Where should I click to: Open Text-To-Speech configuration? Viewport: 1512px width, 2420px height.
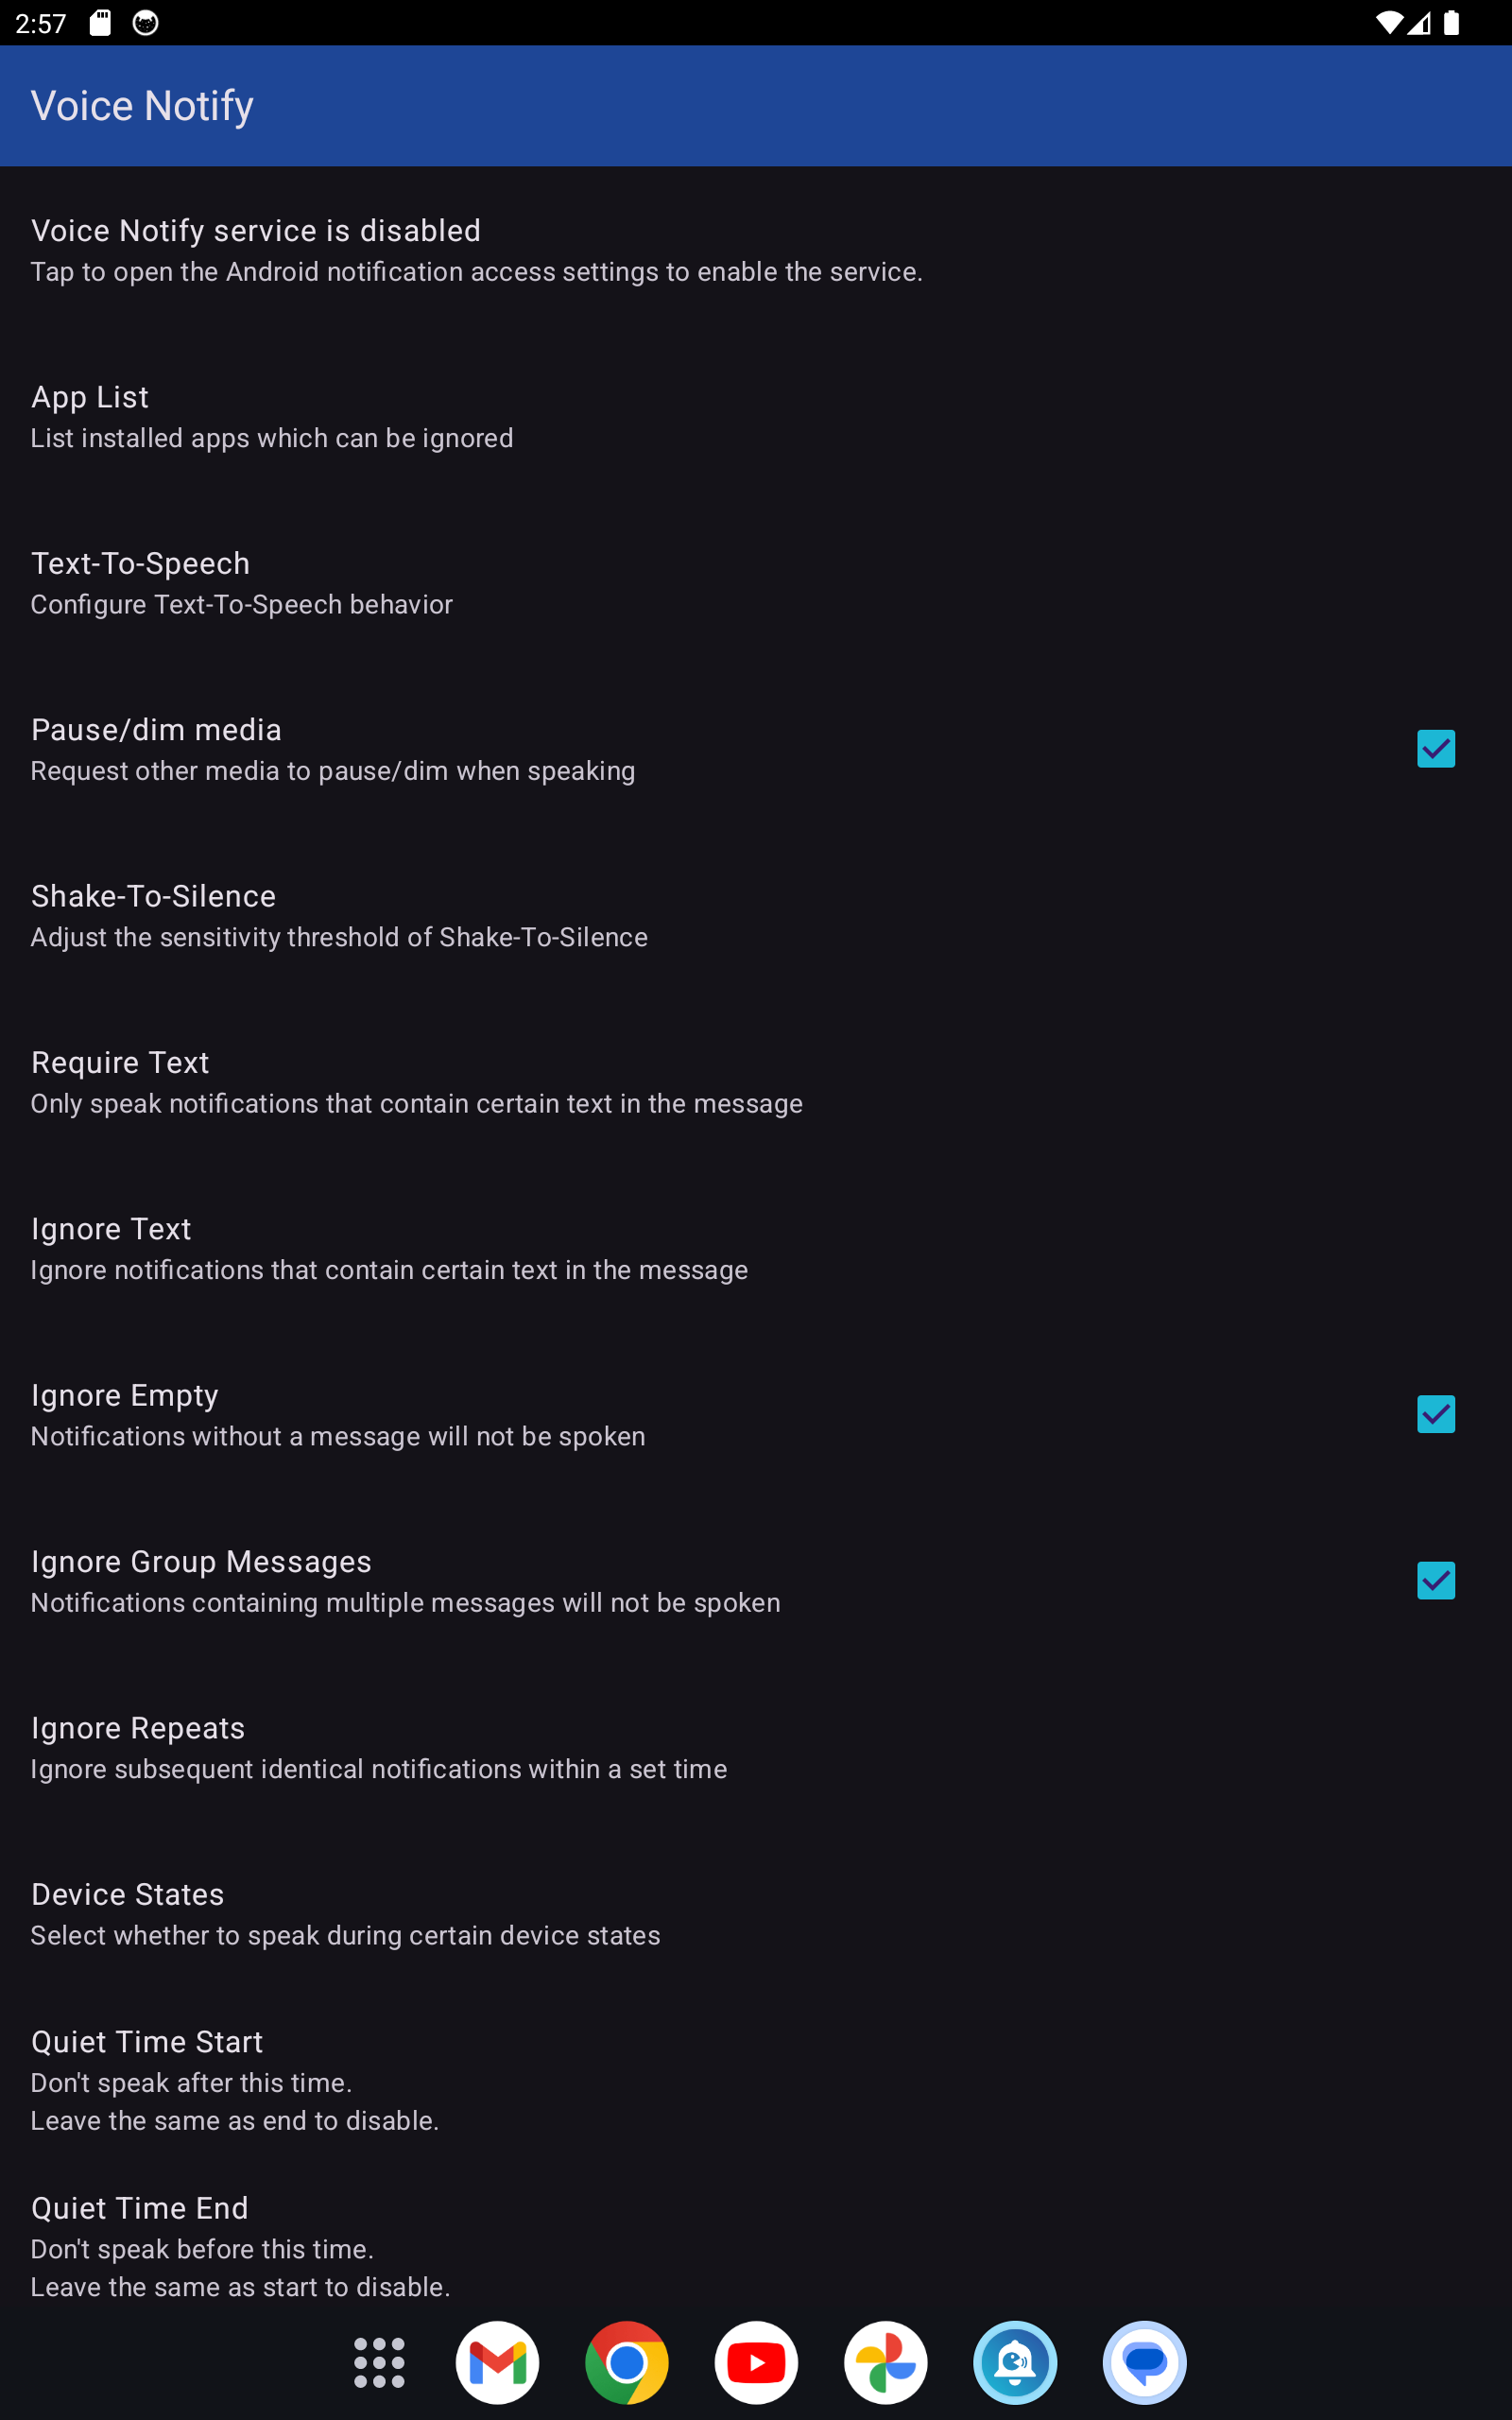[x=242, y=583]
